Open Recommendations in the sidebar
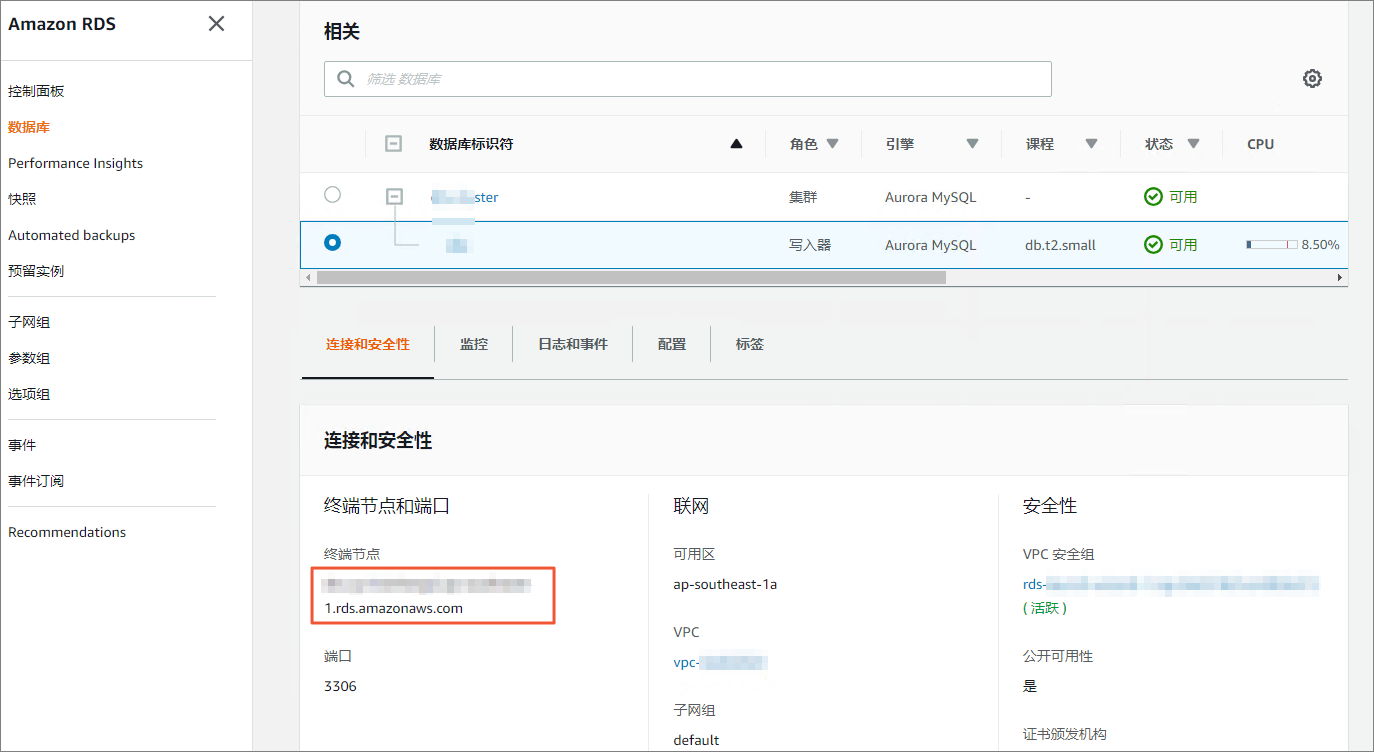The image size is (1374, 752). pyautogui.click(x=67, y=532)
